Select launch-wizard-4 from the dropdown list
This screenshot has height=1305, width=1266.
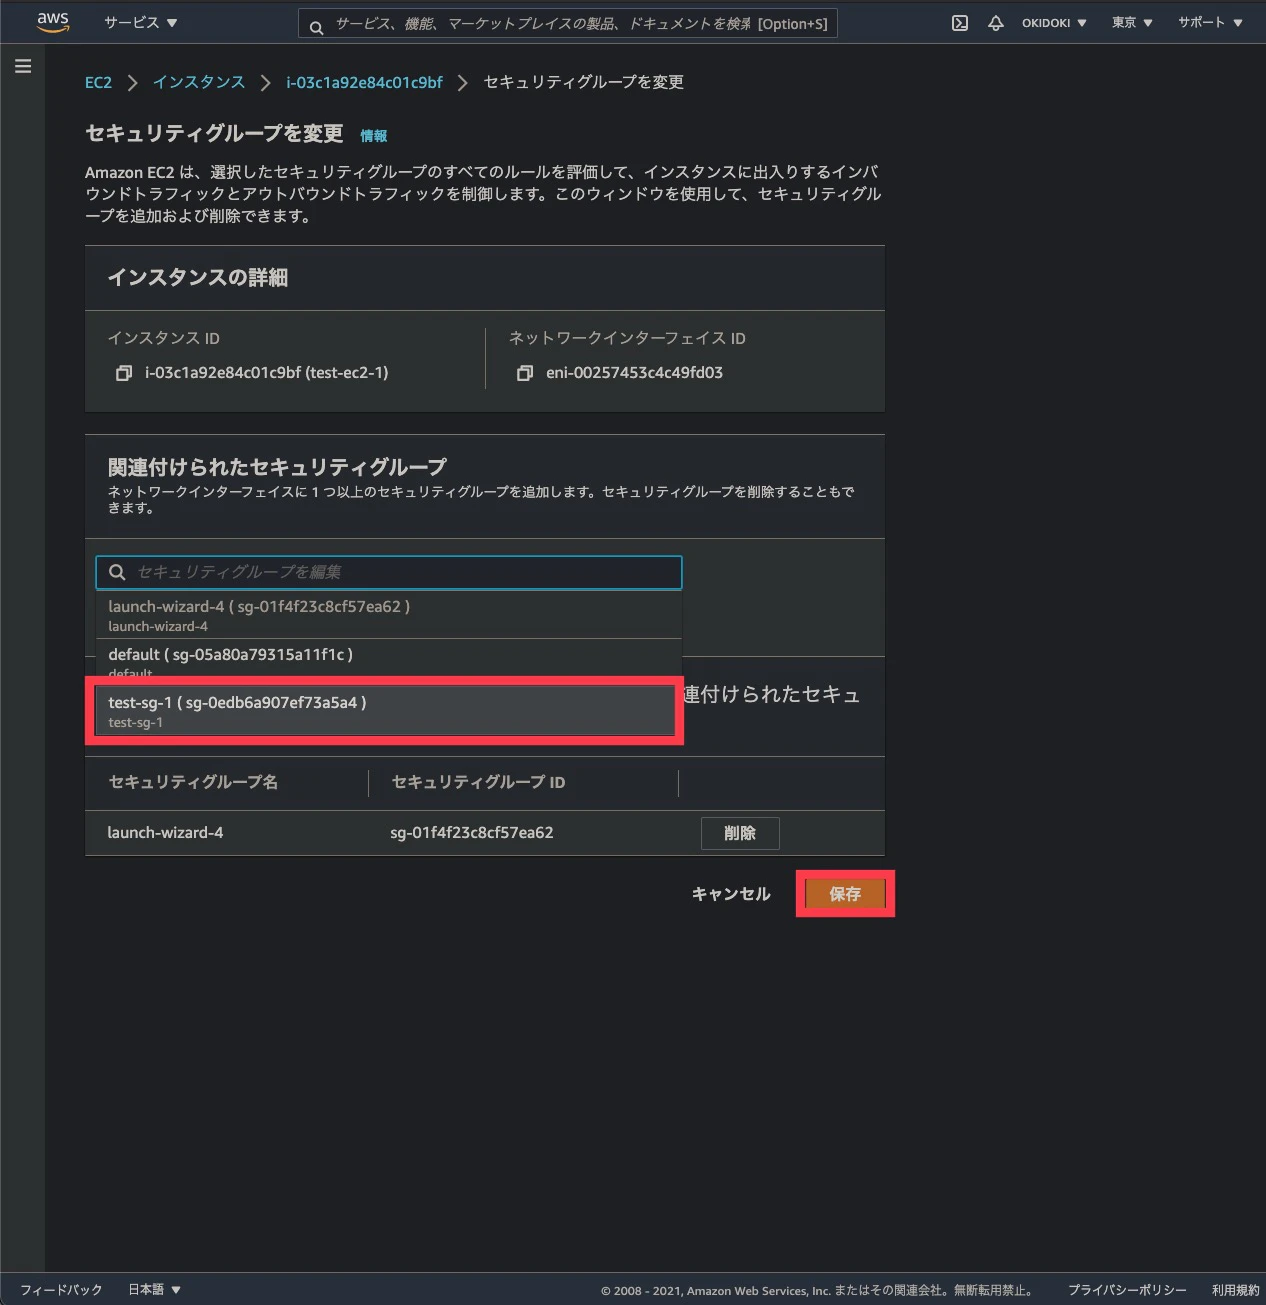389,615
